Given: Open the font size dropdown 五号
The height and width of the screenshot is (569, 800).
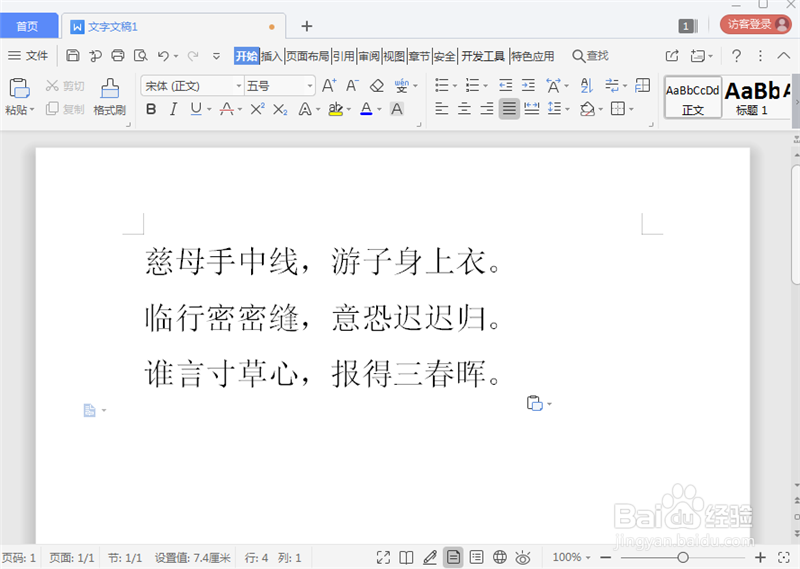Looking at the screenshot, I should tap(310, 86).
